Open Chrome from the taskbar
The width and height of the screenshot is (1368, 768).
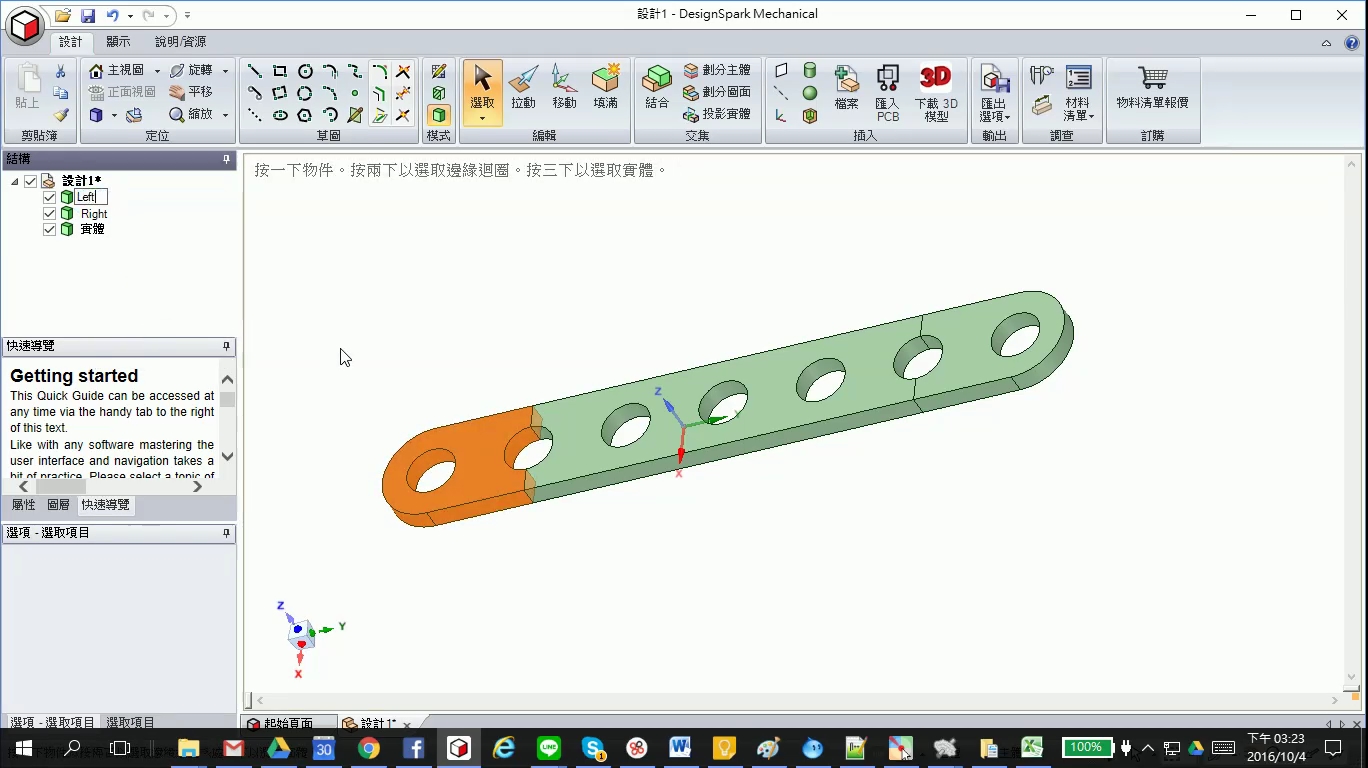369,748
